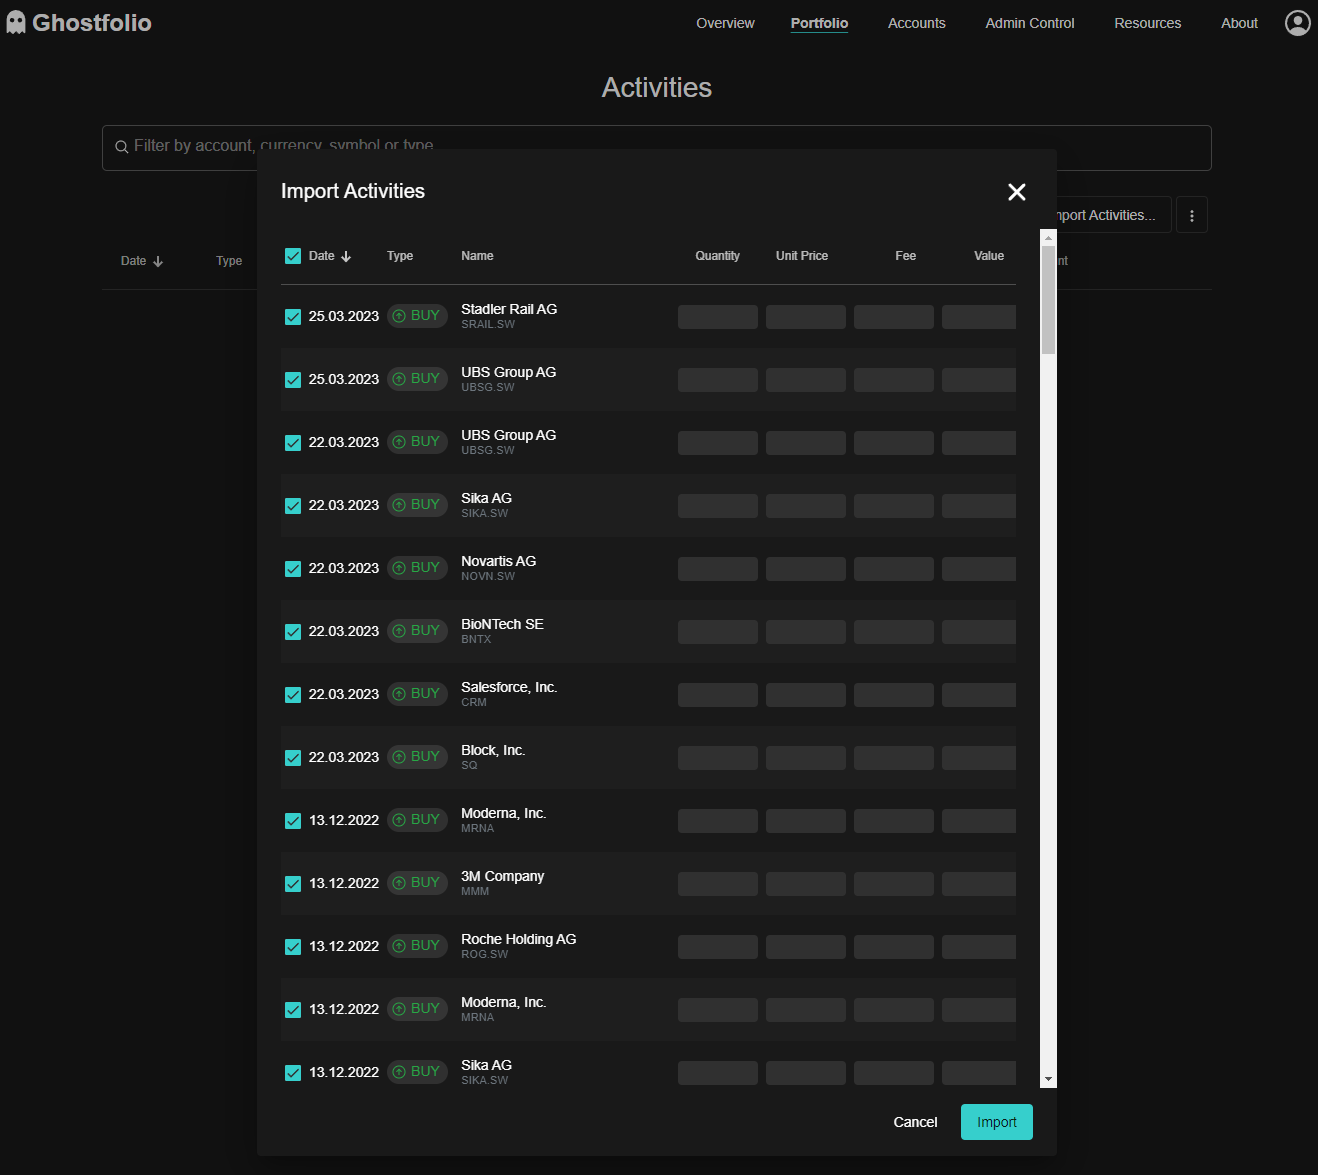Click the search magnifier icon in filter bar
This screenshot has width=1318, height=1175.
(x=121, y=146)
